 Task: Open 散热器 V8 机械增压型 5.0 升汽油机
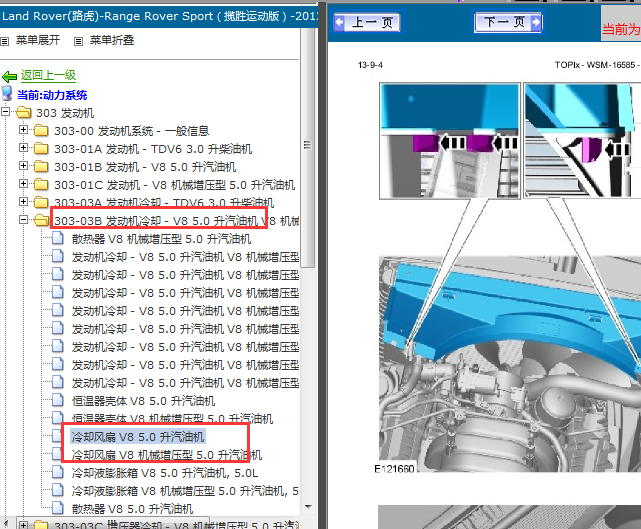click(x=161, y=239)
